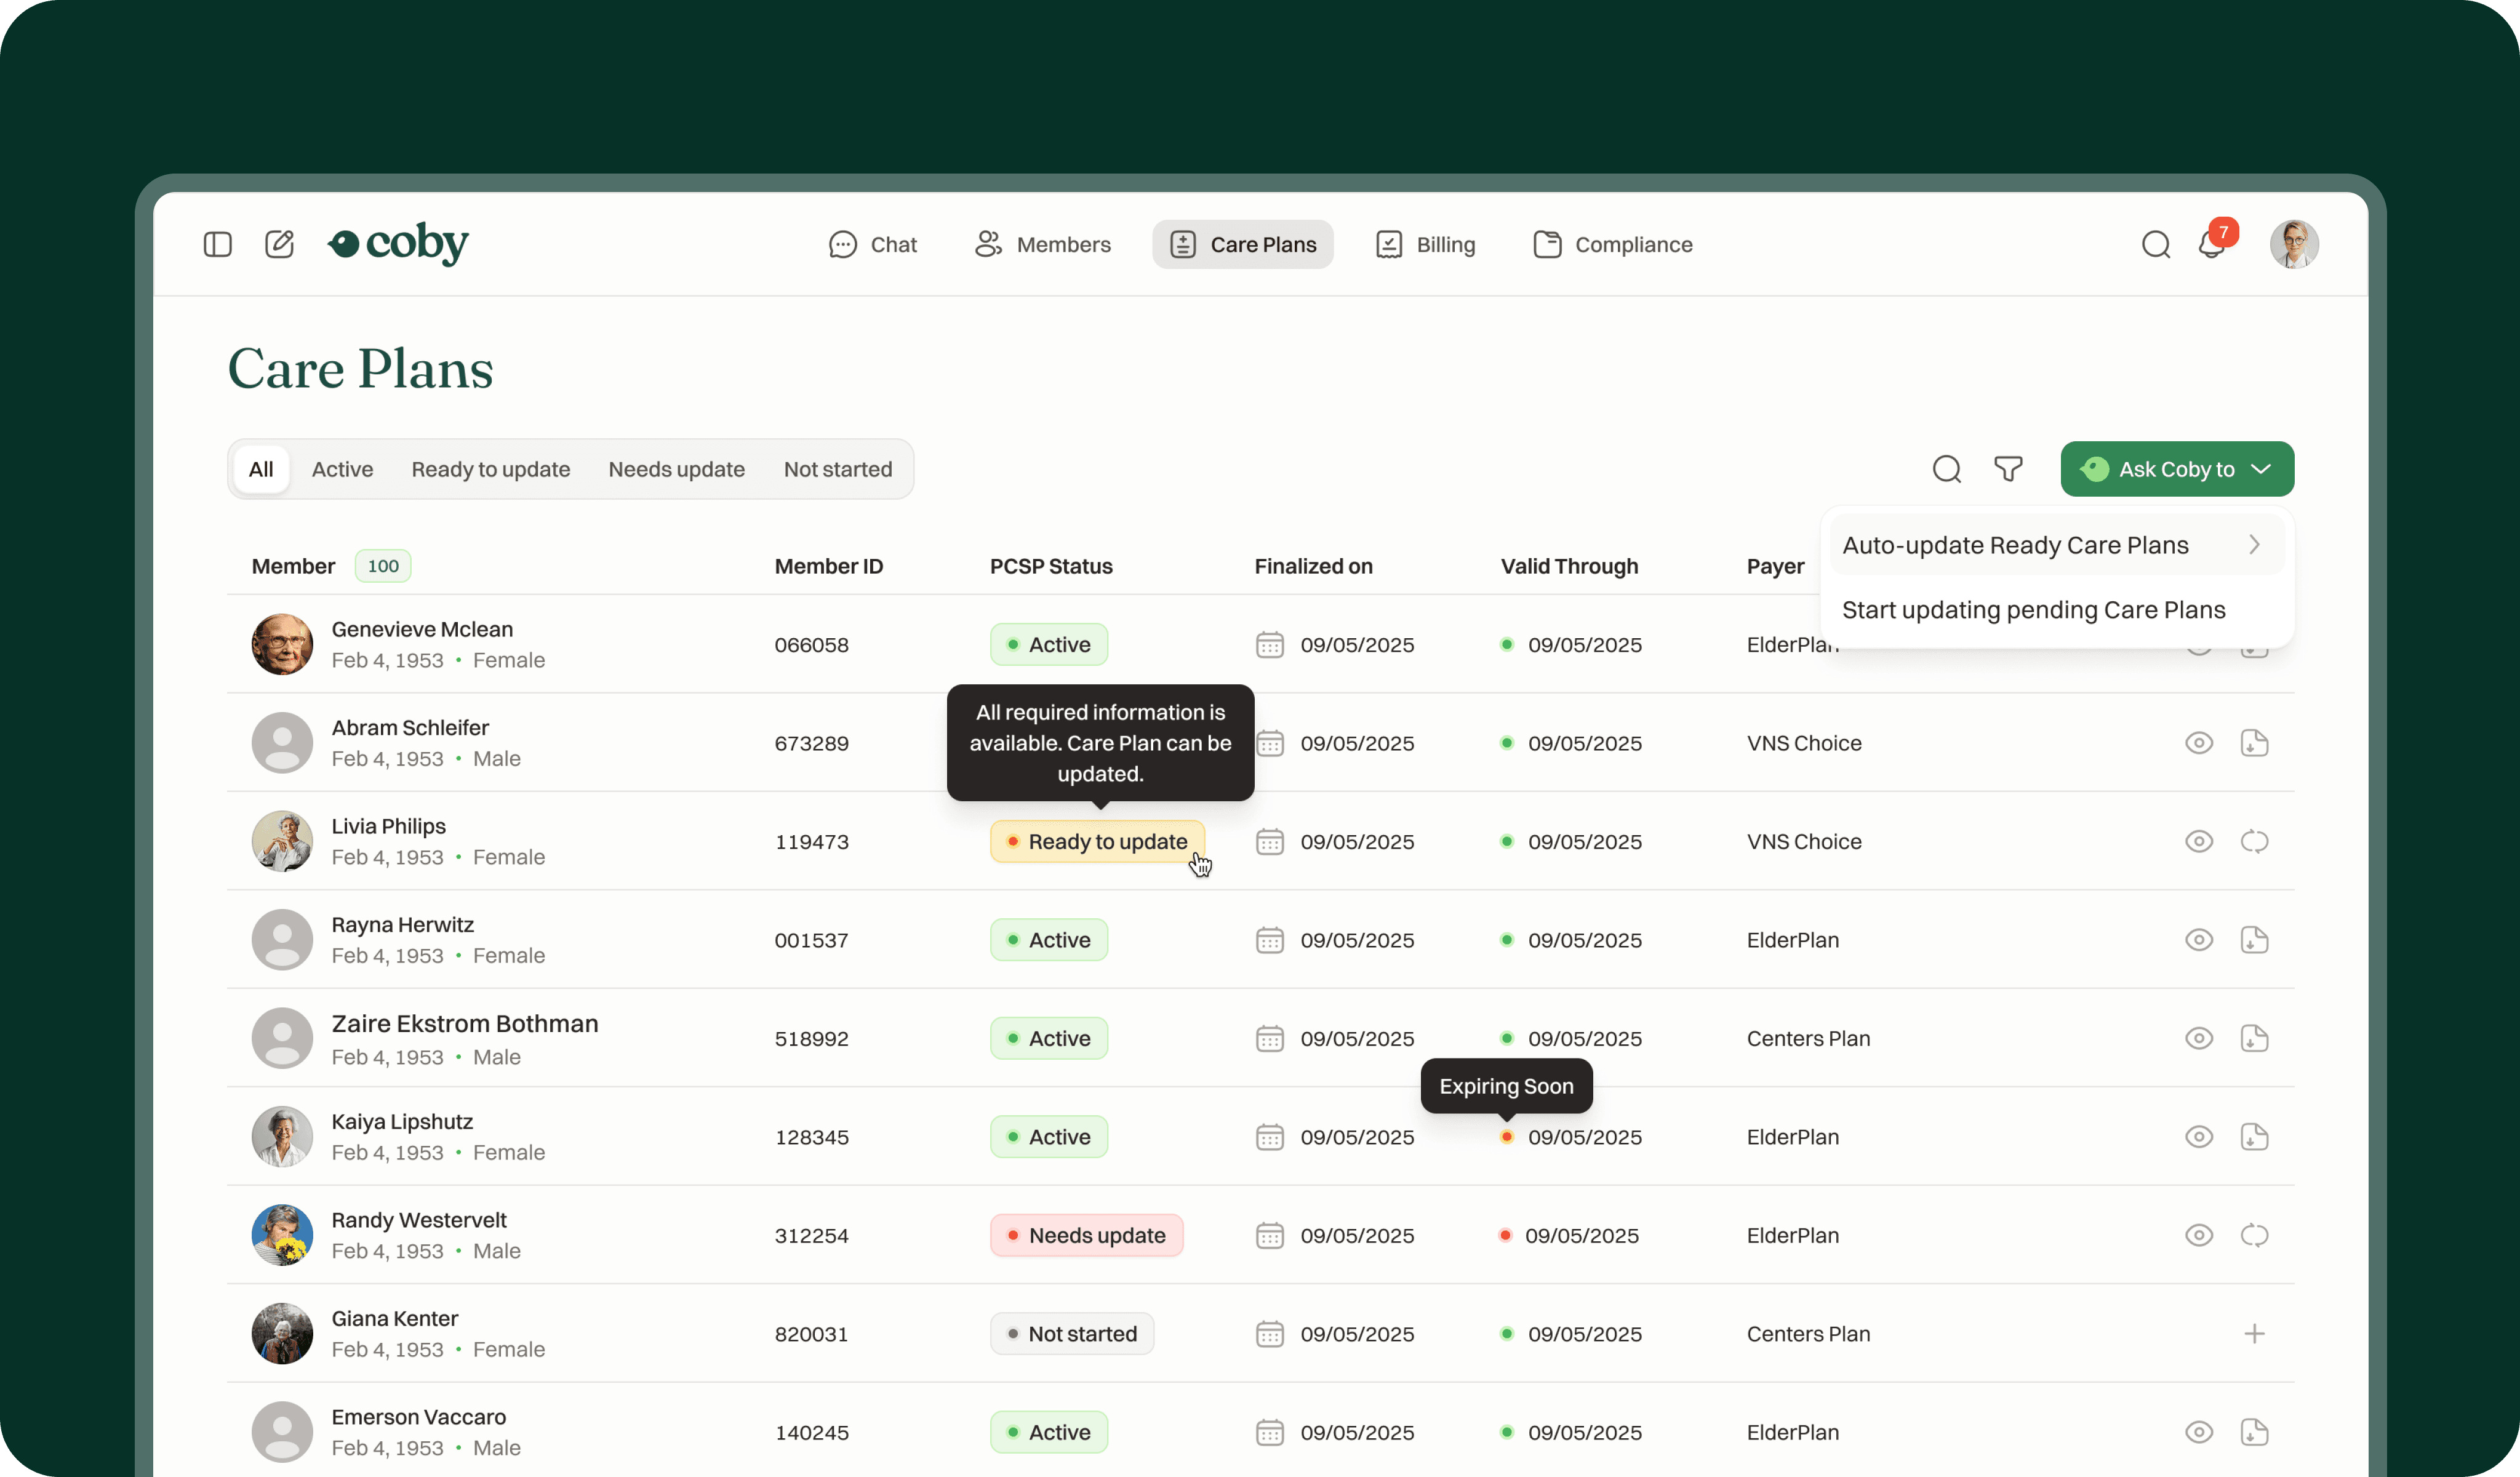
Task: Click the search icon above the care plans list
Action: [x=1947, y=468]
